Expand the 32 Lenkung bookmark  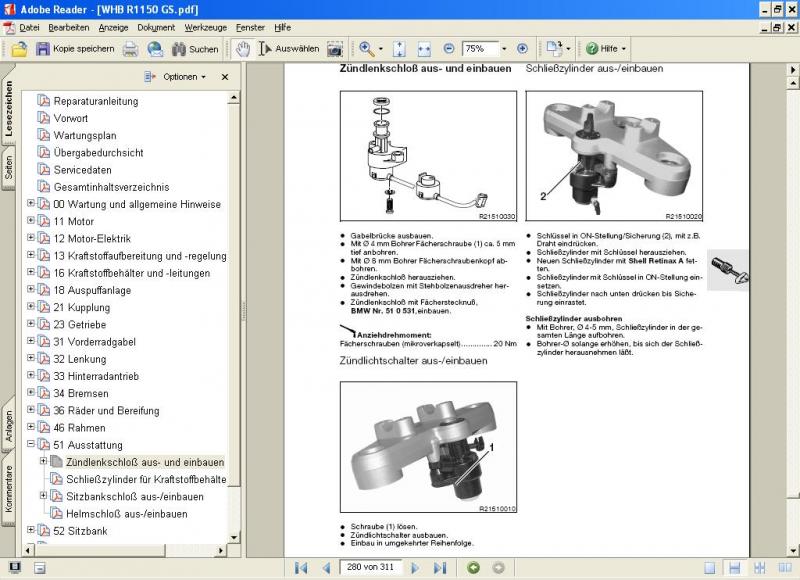(x=31, y=358)
